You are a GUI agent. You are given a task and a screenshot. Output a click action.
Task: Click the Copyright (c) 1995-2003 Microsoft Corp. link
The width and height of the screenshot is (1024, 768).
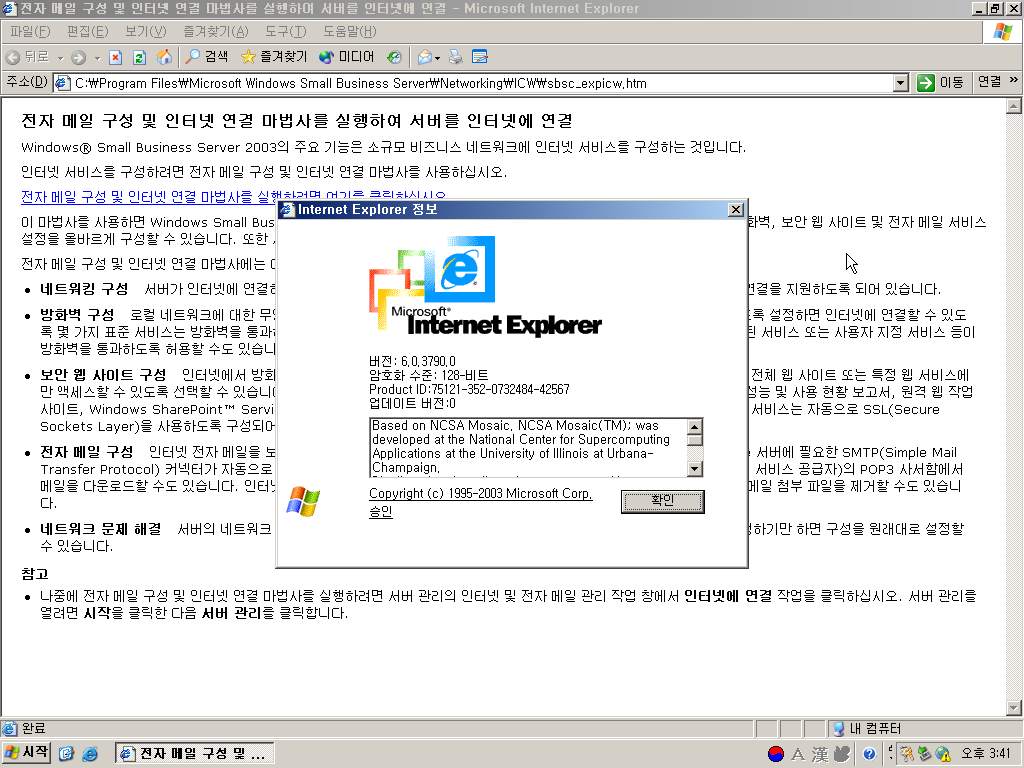[x=481, y=494]
